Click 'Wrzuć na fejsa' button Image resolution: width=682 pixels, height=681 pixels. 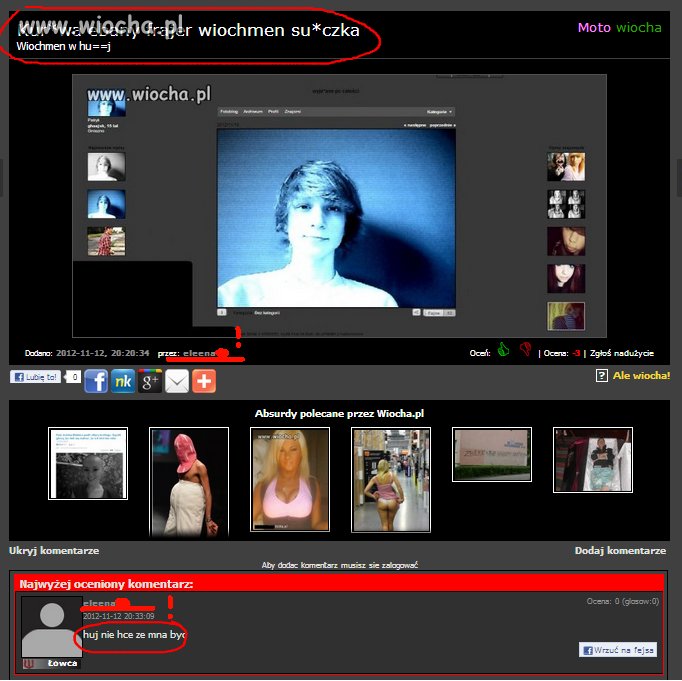[x=618, y=650]
